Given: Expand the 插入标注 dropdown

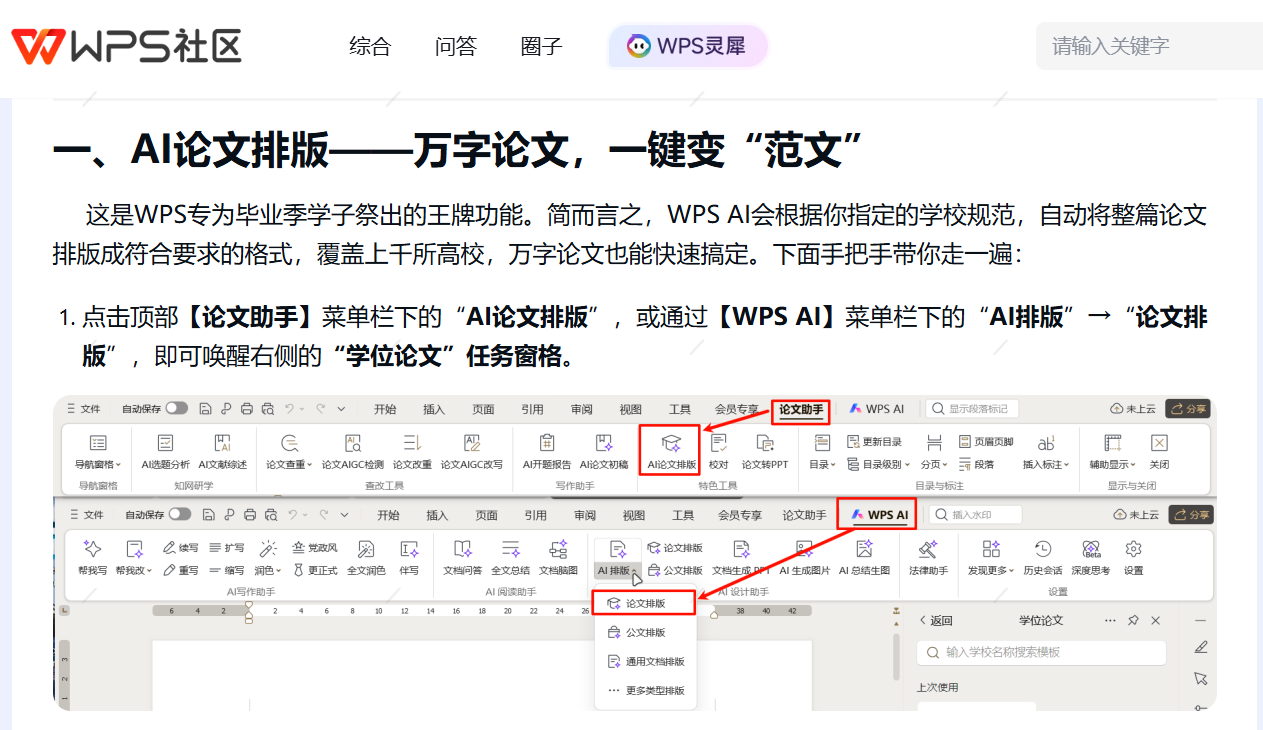Looking at the screenshot, I should click(1046, 451).
